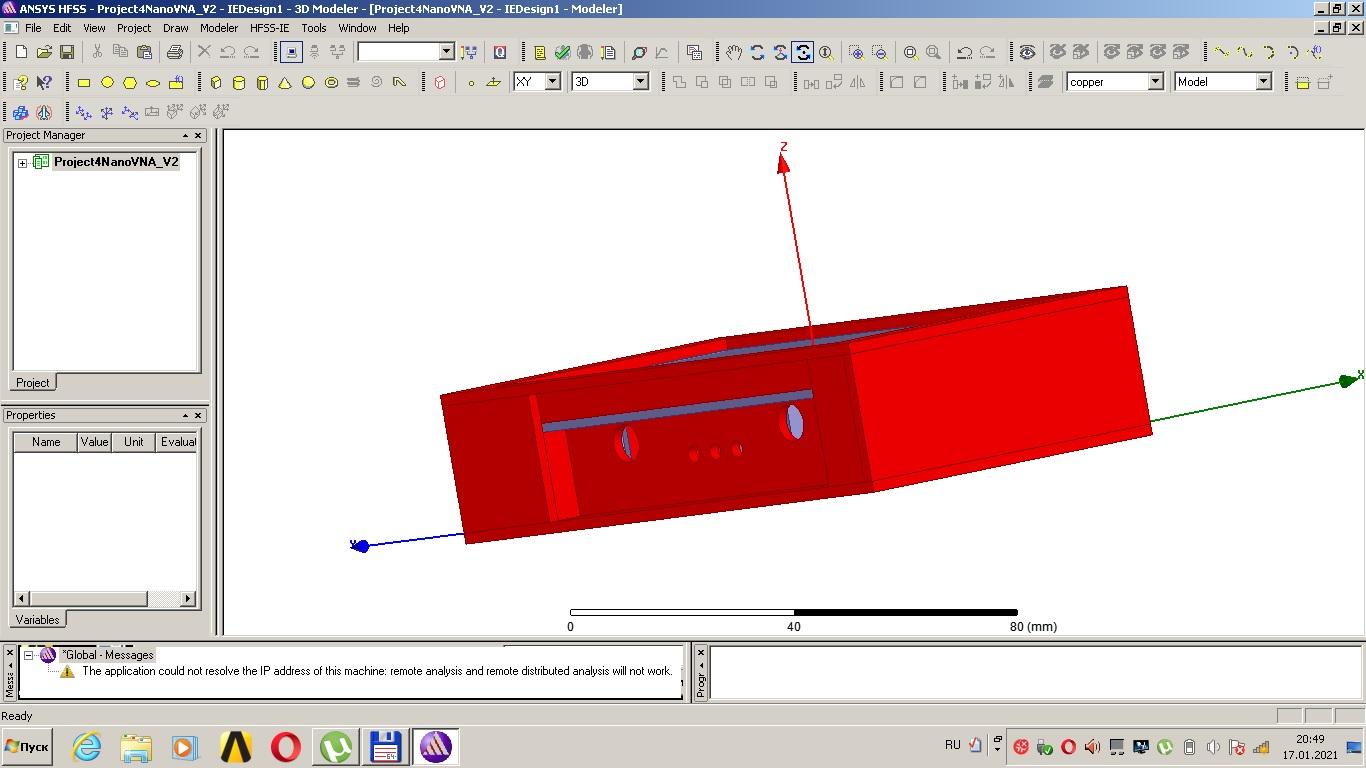The image size is (1366, 768).
Task: Click the Windows Start (Пуск) button
Action: [x=27, y=747]
